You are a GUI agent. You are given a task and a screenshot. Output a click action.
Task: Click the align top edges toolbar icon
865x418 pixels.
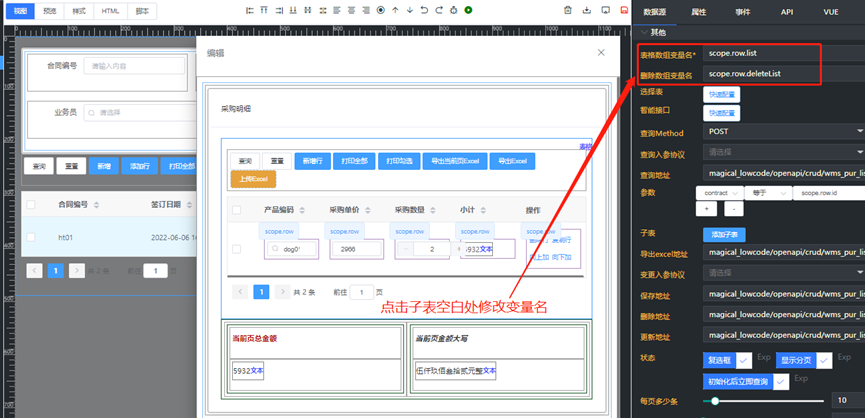coord(264,10)
